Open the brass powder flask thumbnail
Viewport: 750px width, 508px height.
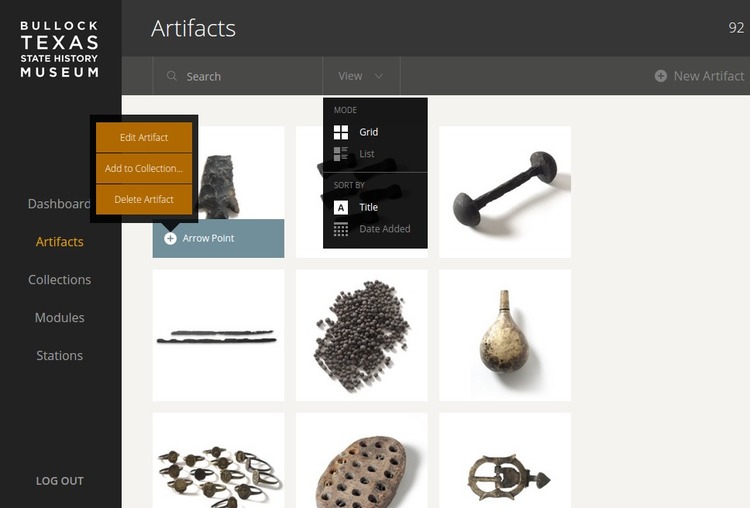pos(505,335)
